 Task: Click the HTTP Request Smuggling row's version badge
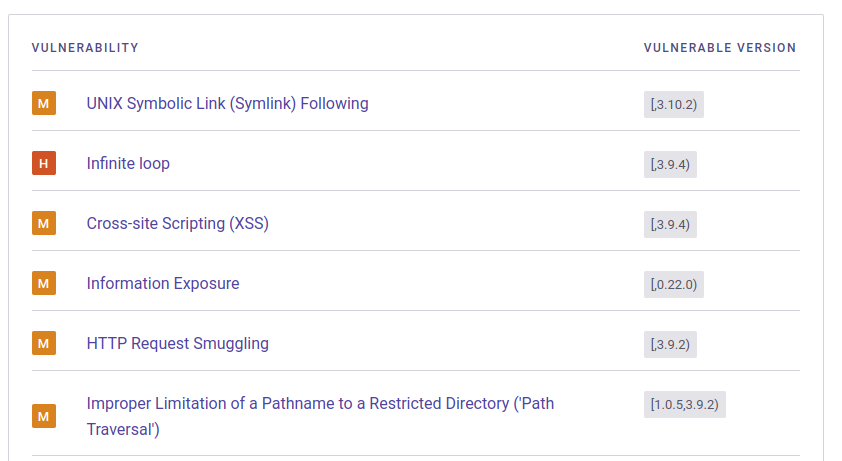670,345
